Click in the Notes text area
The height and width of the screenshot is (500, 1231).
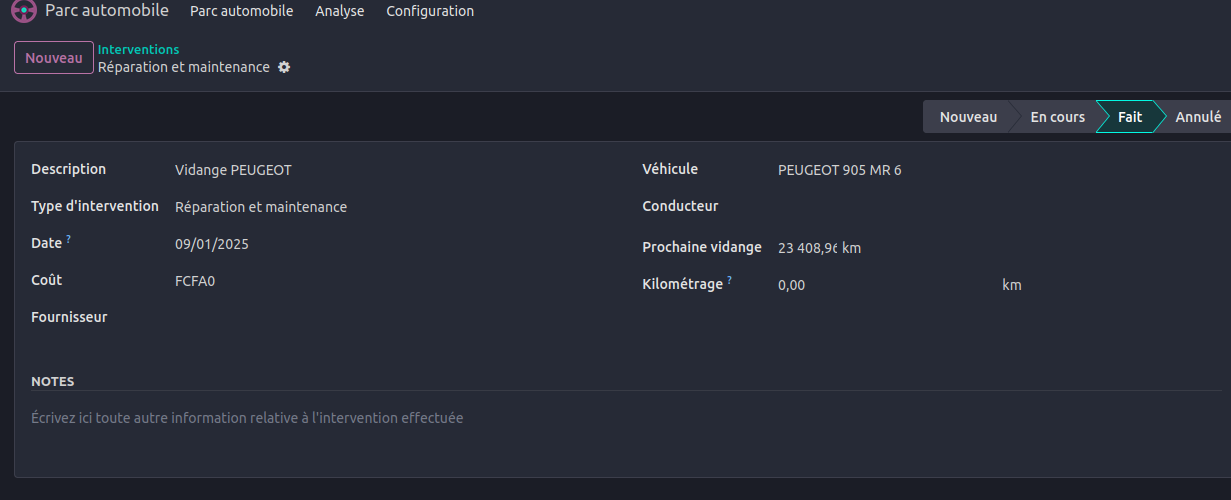pyautogui.click(x=620, y=418)
